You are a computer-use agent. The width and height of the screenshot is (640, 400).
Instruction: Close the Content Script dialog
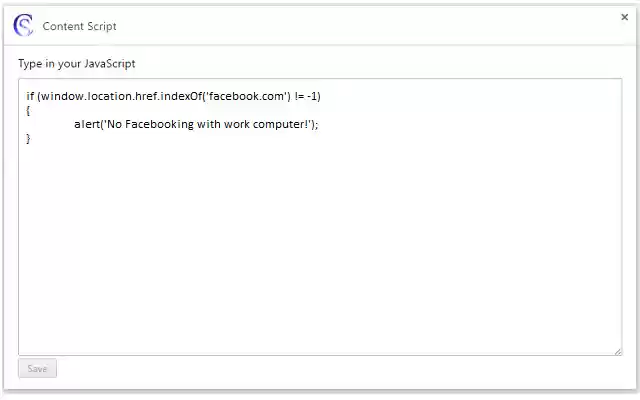625,17
